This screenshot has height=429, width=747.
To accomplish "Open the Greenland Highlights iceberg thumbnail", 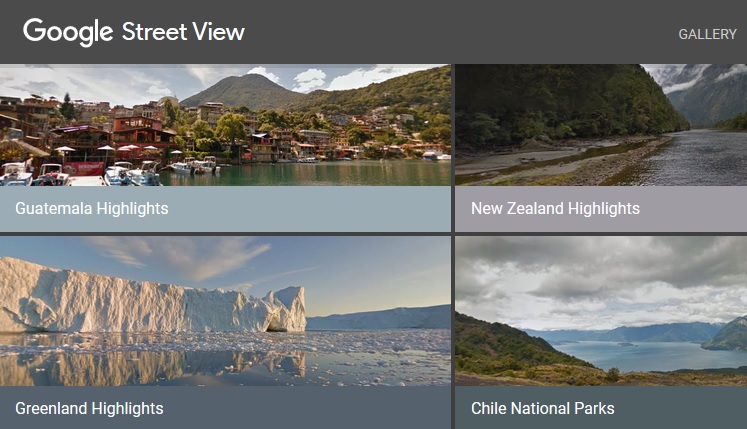I will coord(225,310).
